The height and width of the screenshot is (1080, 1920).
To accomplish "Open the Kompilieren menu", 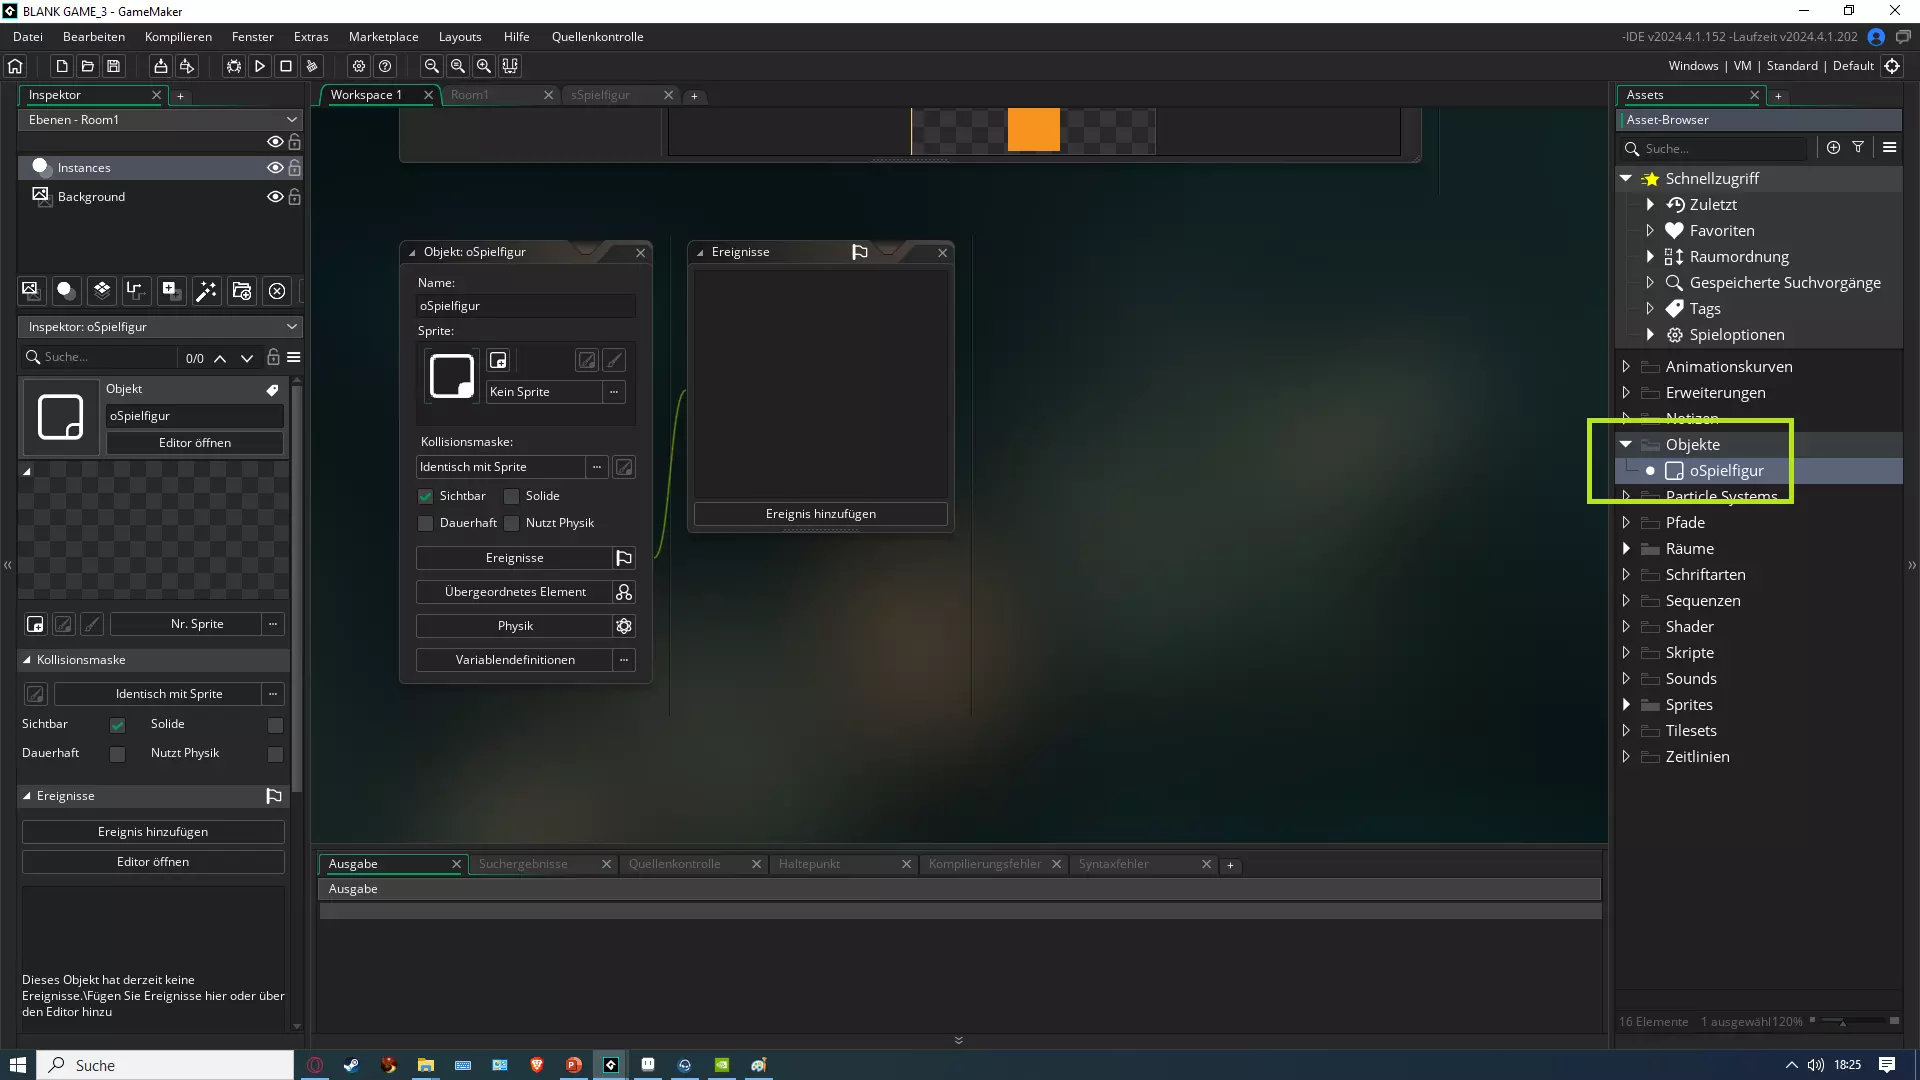I will pos(178,37).
